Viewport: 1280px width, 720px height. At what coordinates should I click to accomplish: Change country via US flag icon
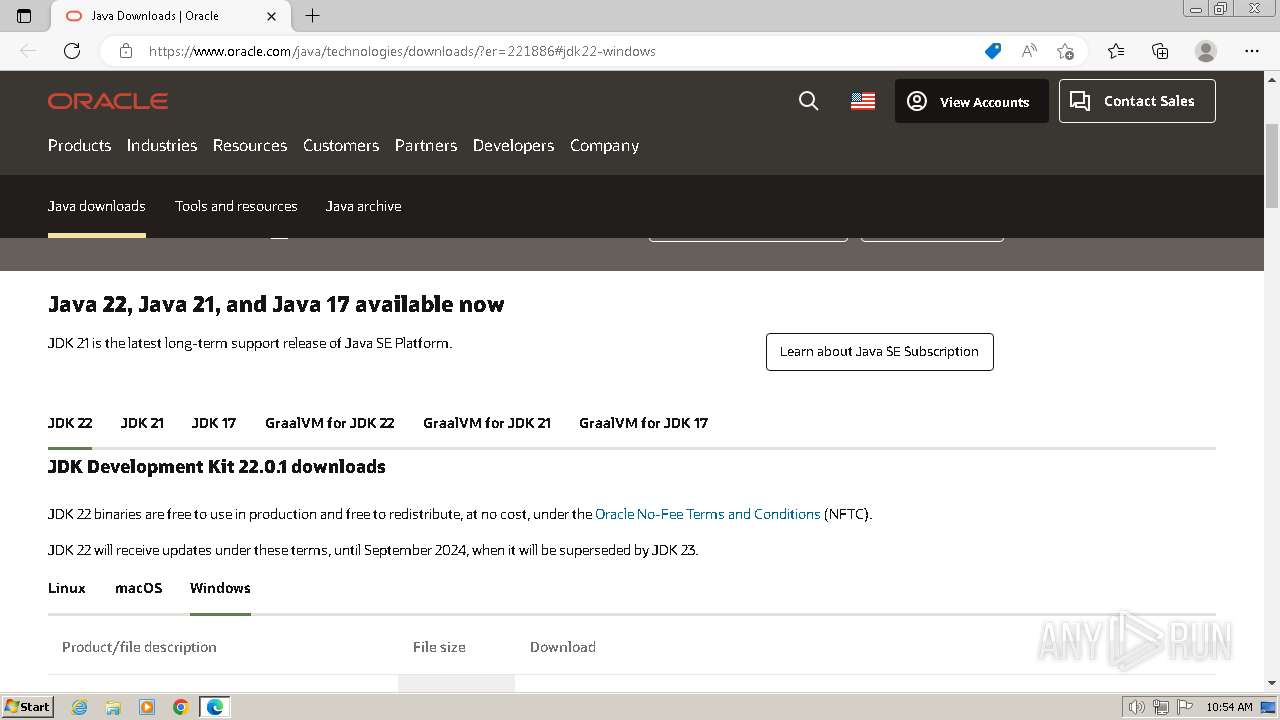click(x=863, y=101)
